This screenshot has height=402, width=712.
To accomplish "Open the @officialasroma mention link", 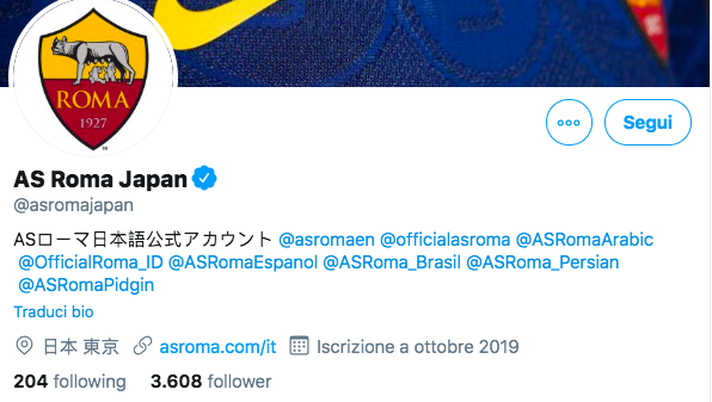I will [x=444, y=239].
